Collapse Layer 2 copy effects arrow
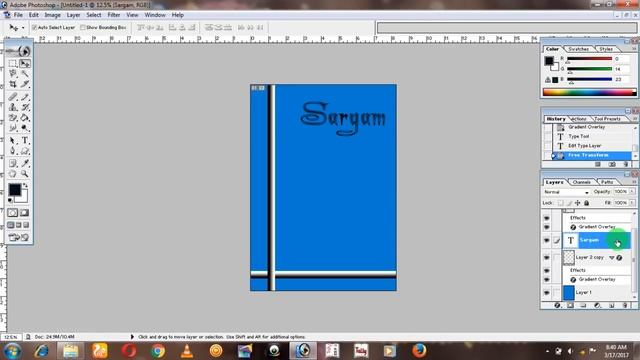640x360 pixels. point(611,258)
